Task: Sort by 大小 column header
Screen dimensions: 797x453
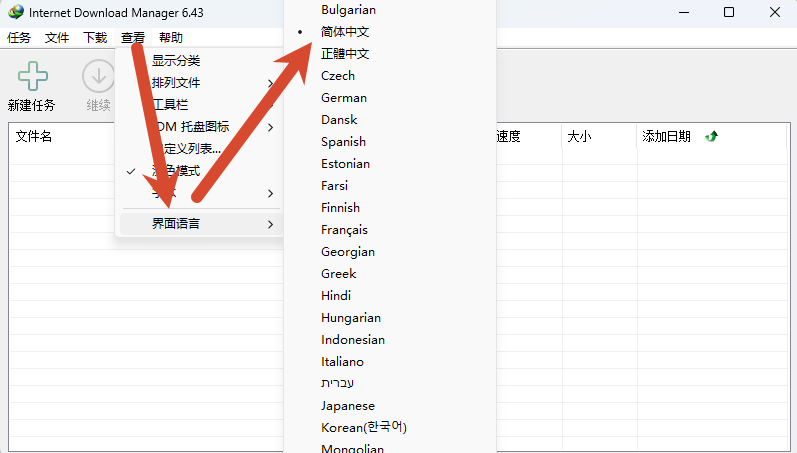Action: (x=579, y=136)
